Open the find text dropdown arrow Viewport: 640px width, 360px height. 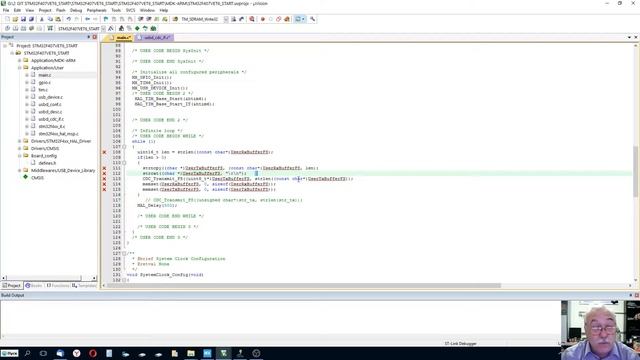(x=226, y=19)
